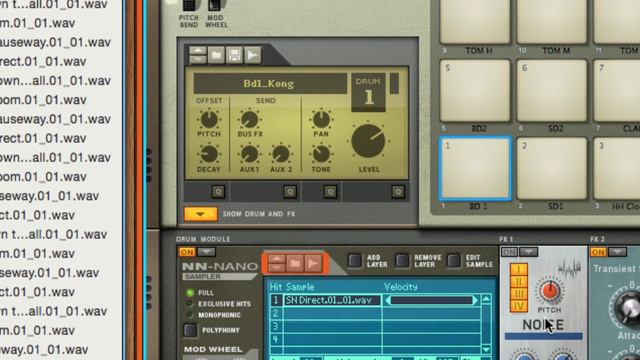Click the Aux 2 send knob
This screenshot has width=640, height=360.
pyautogui.click(x=280, y=155)
